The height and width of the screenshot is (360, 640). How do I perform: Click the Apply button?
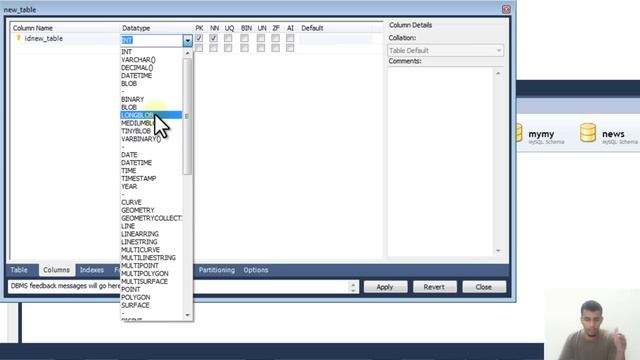385,287
